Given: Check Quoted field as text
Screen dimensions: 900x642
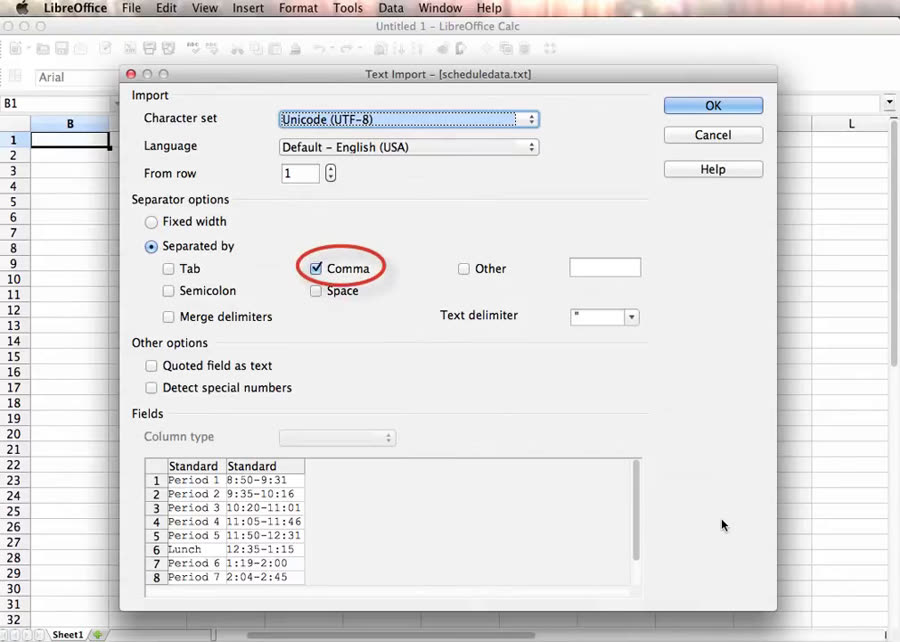Looking at the screenshot, I should click(151, 365).
